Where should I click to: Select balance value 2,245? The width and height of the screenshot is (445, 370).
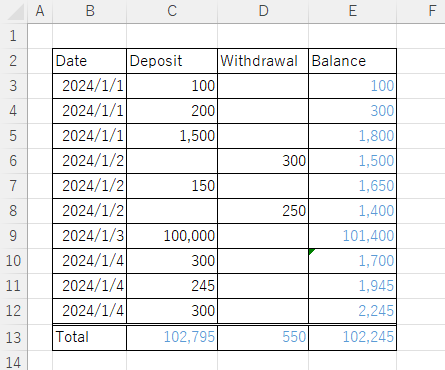(x=353, y=311)
